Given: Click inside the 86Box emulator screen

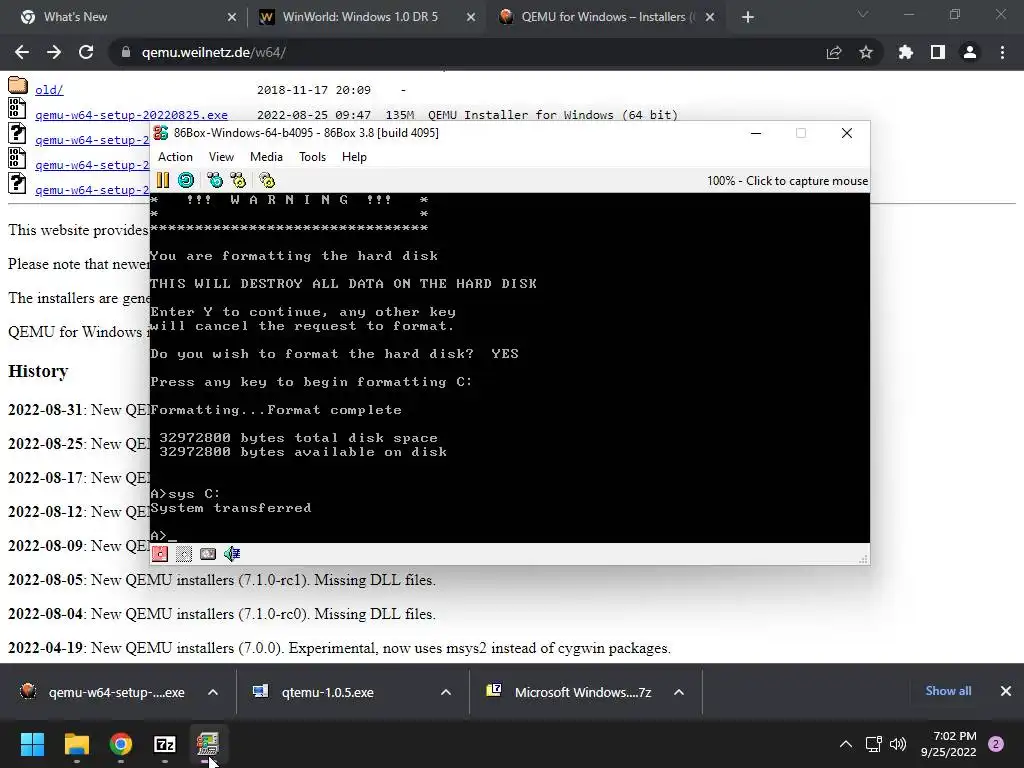Looking at the screenshot, I should [509, 367].
